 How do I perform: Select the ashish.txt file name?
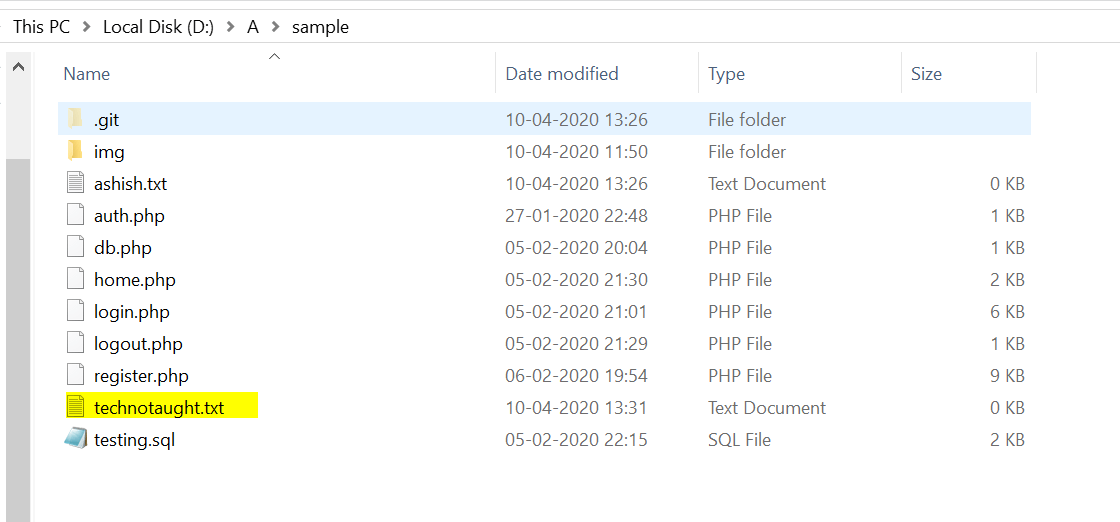pos(130,184)
